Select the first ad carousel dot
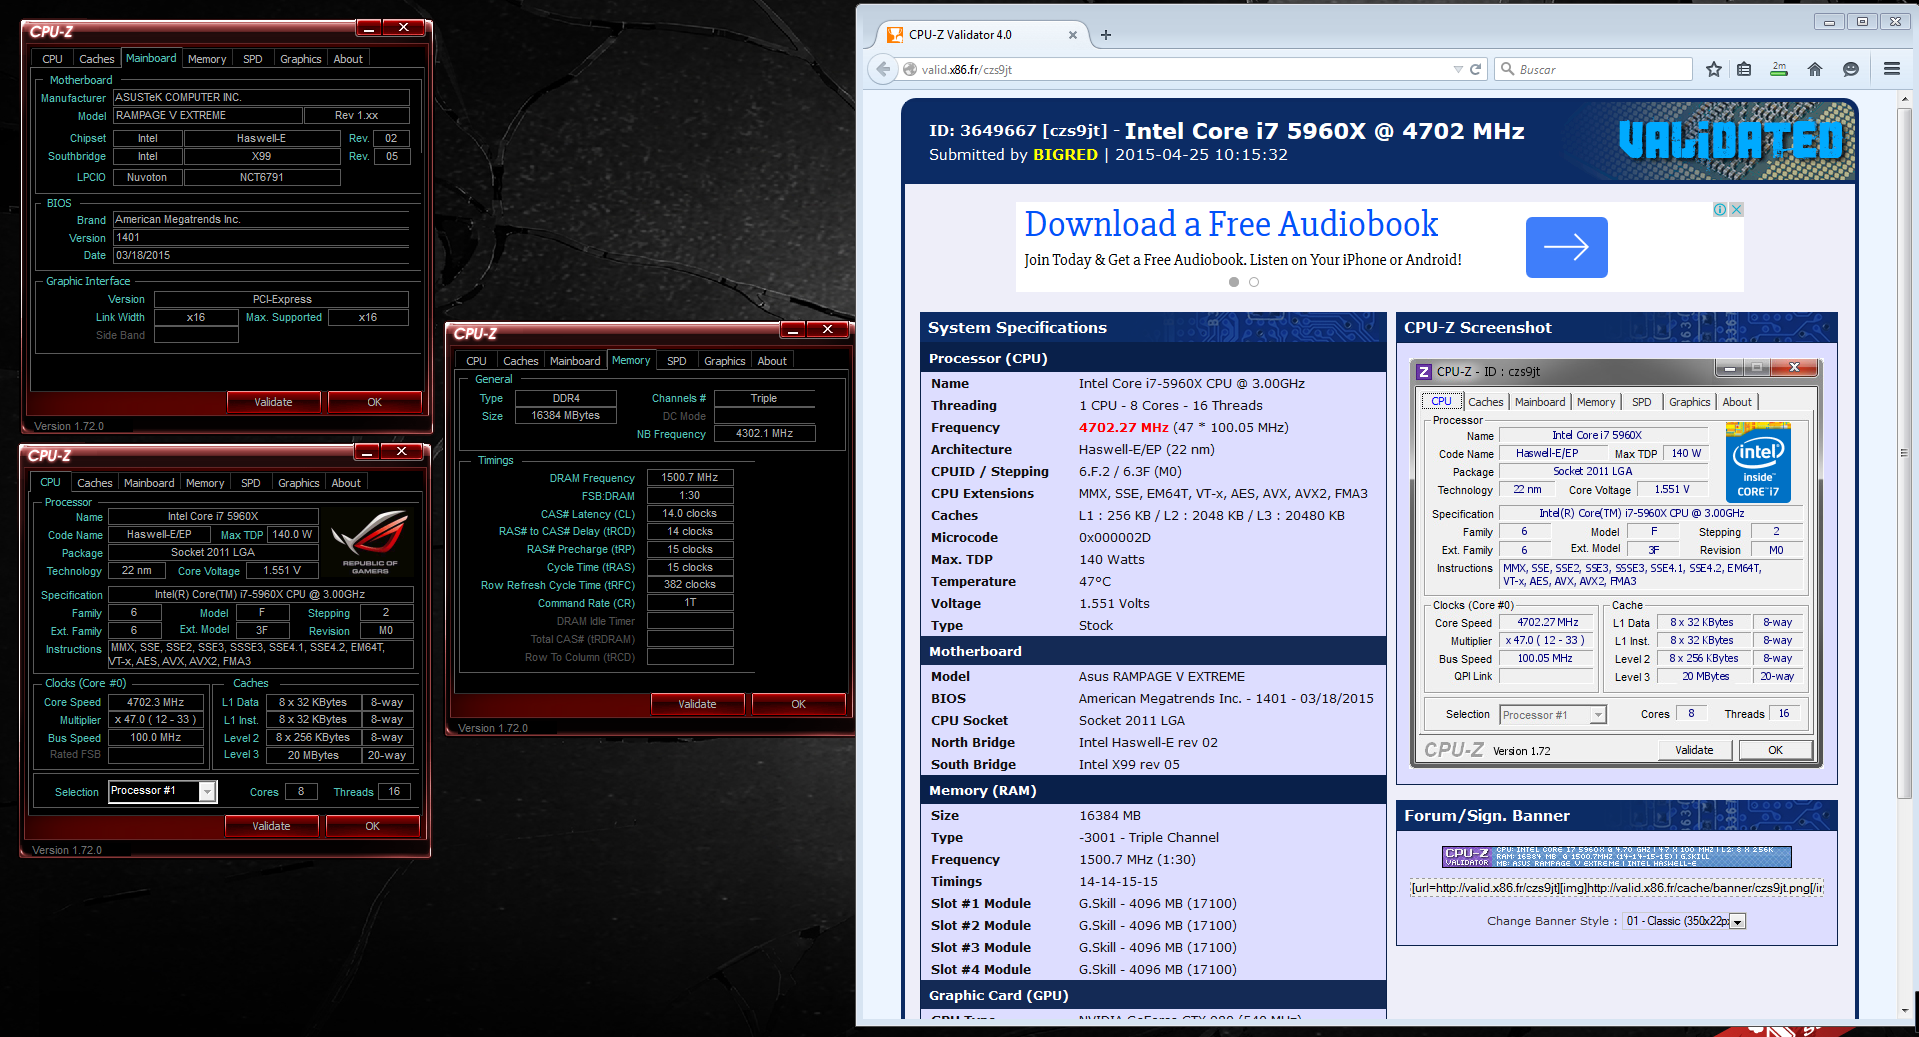 [1233, 282]
